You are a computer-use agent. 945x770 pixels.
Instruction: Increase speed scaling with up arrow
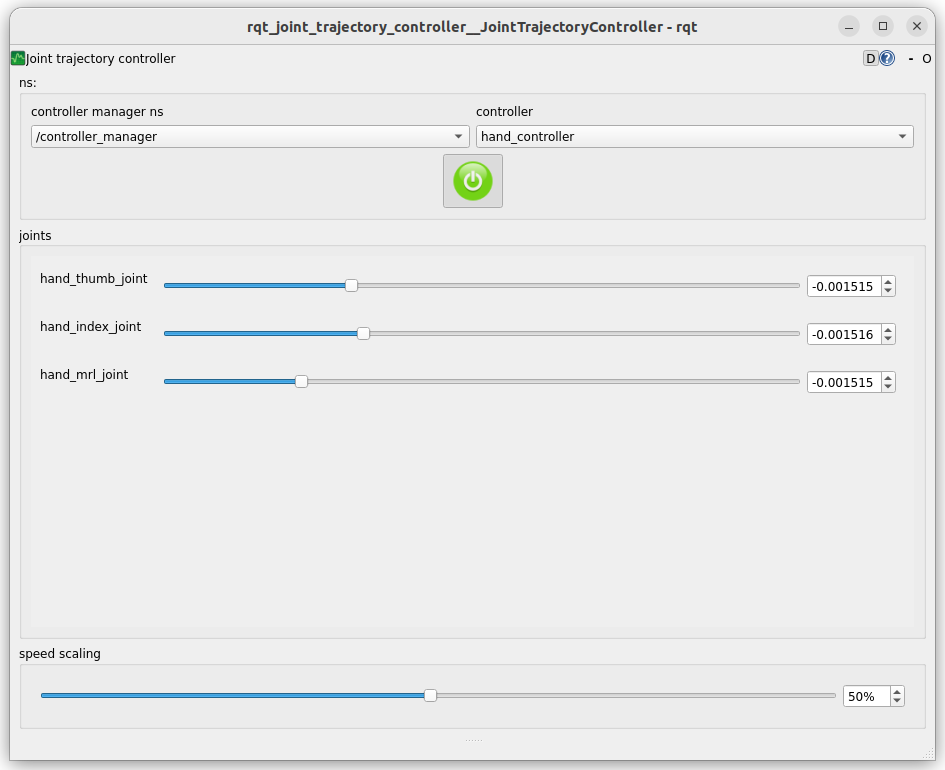897,691
